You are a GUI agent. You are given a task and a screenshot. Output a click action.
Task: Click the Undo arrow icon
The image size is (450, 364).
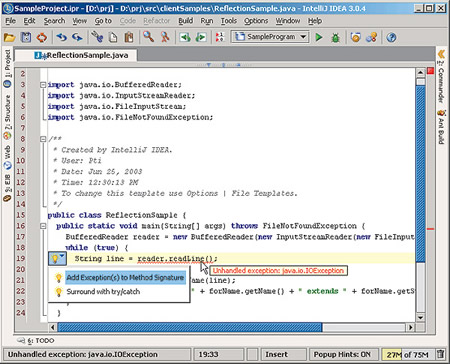point(61,37)
